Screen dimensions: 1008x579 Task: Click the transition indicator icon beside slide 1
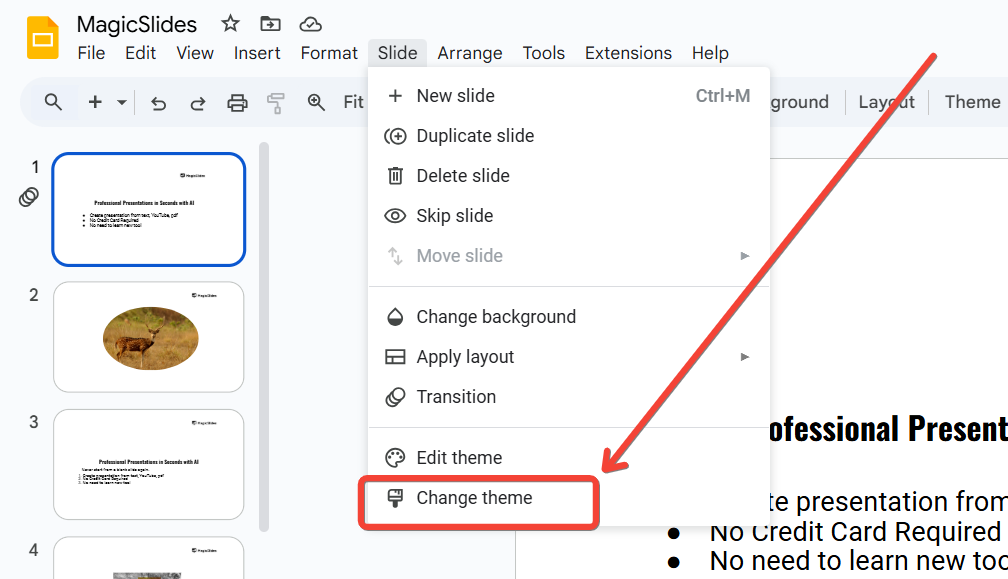coord(29,197)
